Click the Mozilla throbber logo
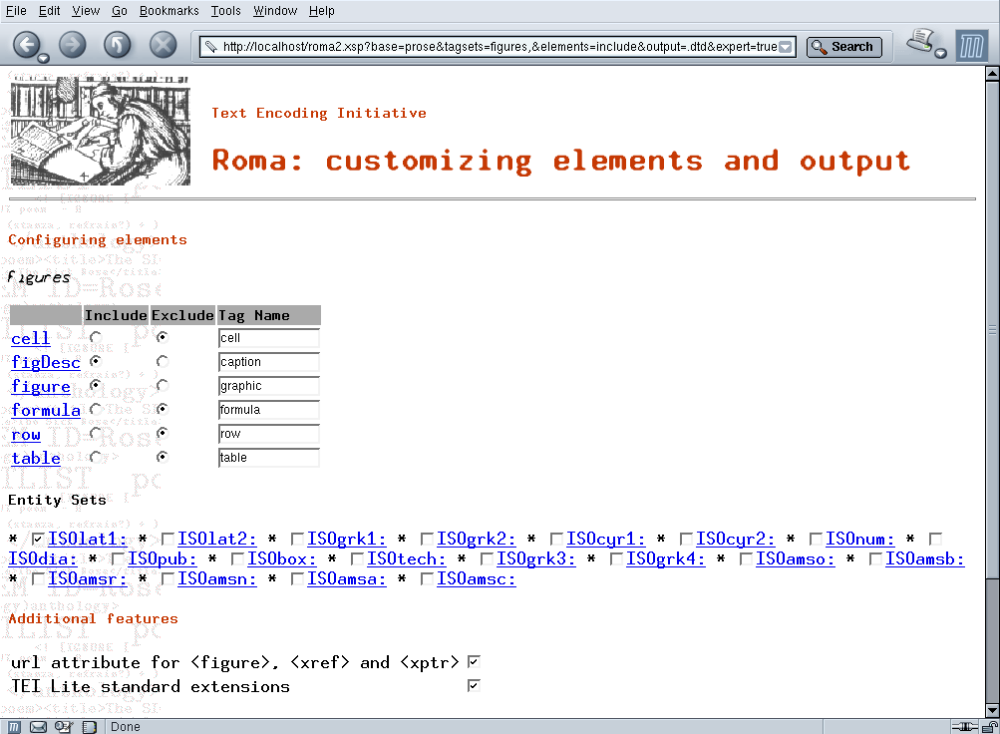Screen dimensions: 1000x734 pos(971,46)
